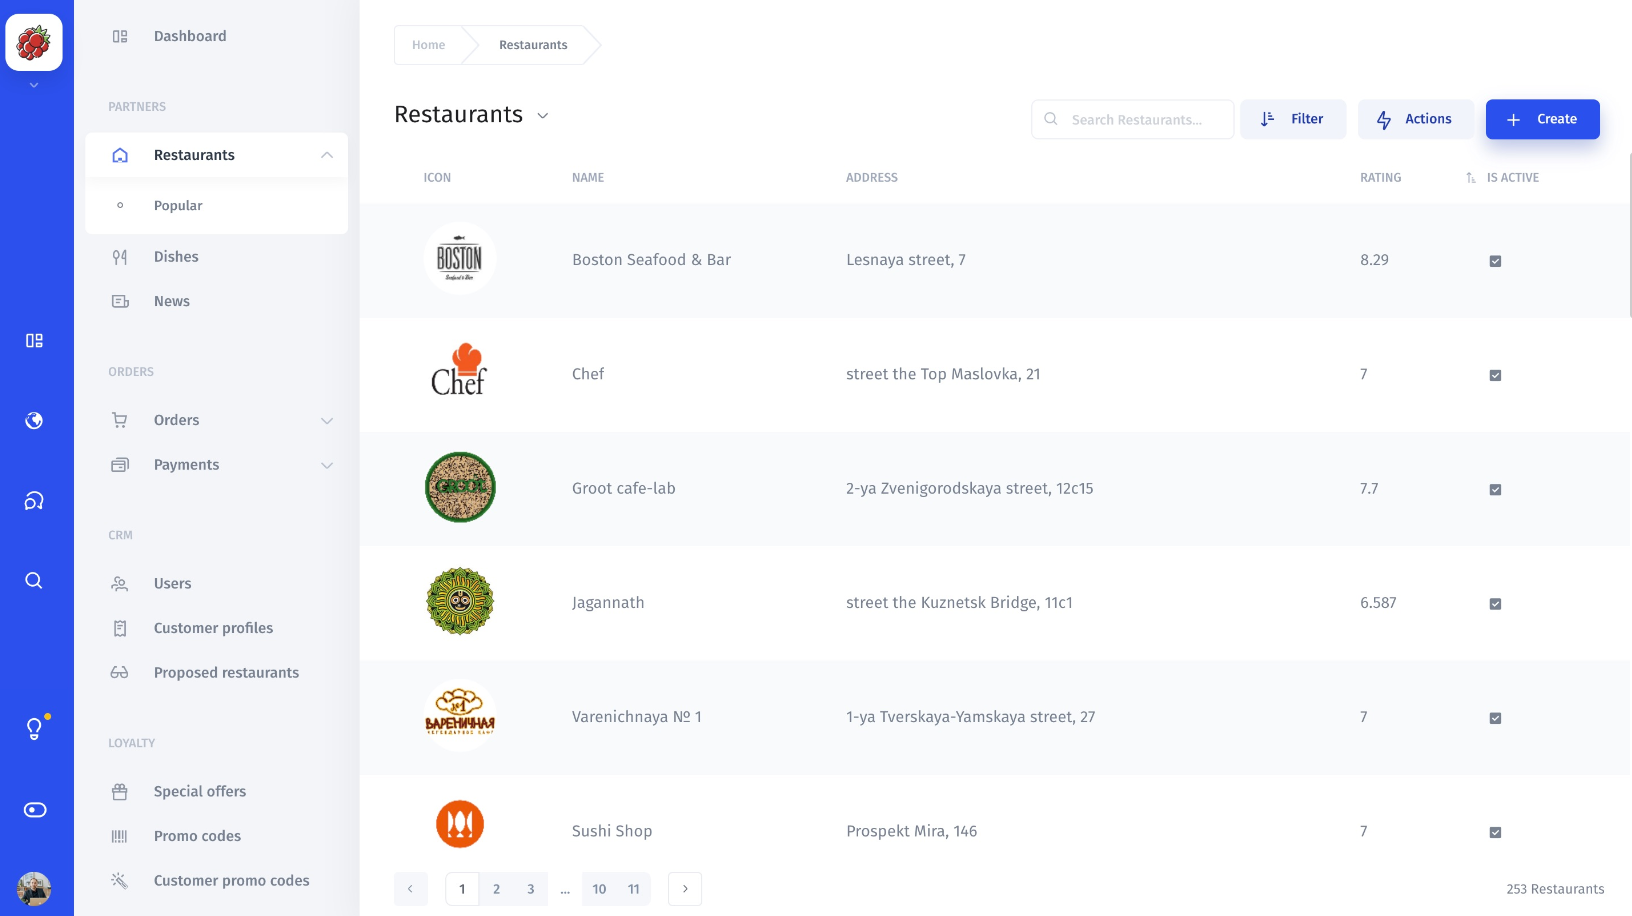The width and height of the screenshot is (1632, 916).
Task: Click the magnifier icon in left rail
Action: 34,581
